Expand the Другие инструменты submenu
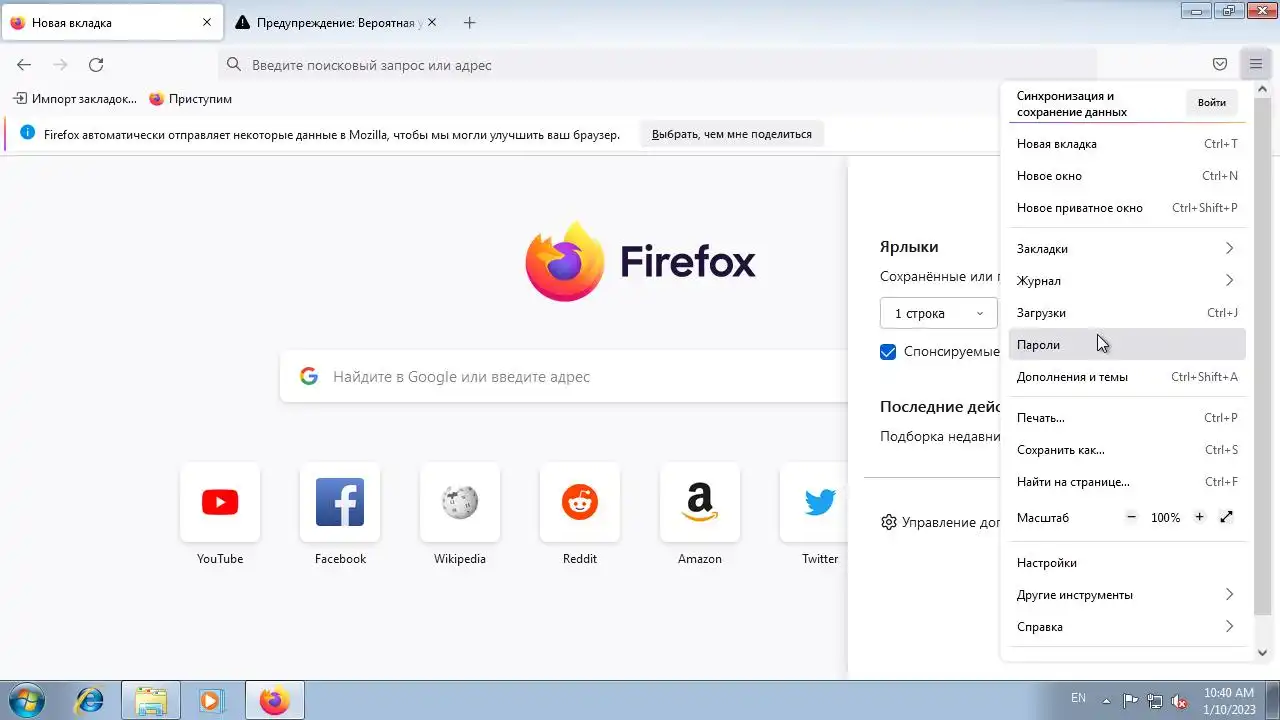The height and width of the screenshot is (720, 1280). coord(1127,594)
